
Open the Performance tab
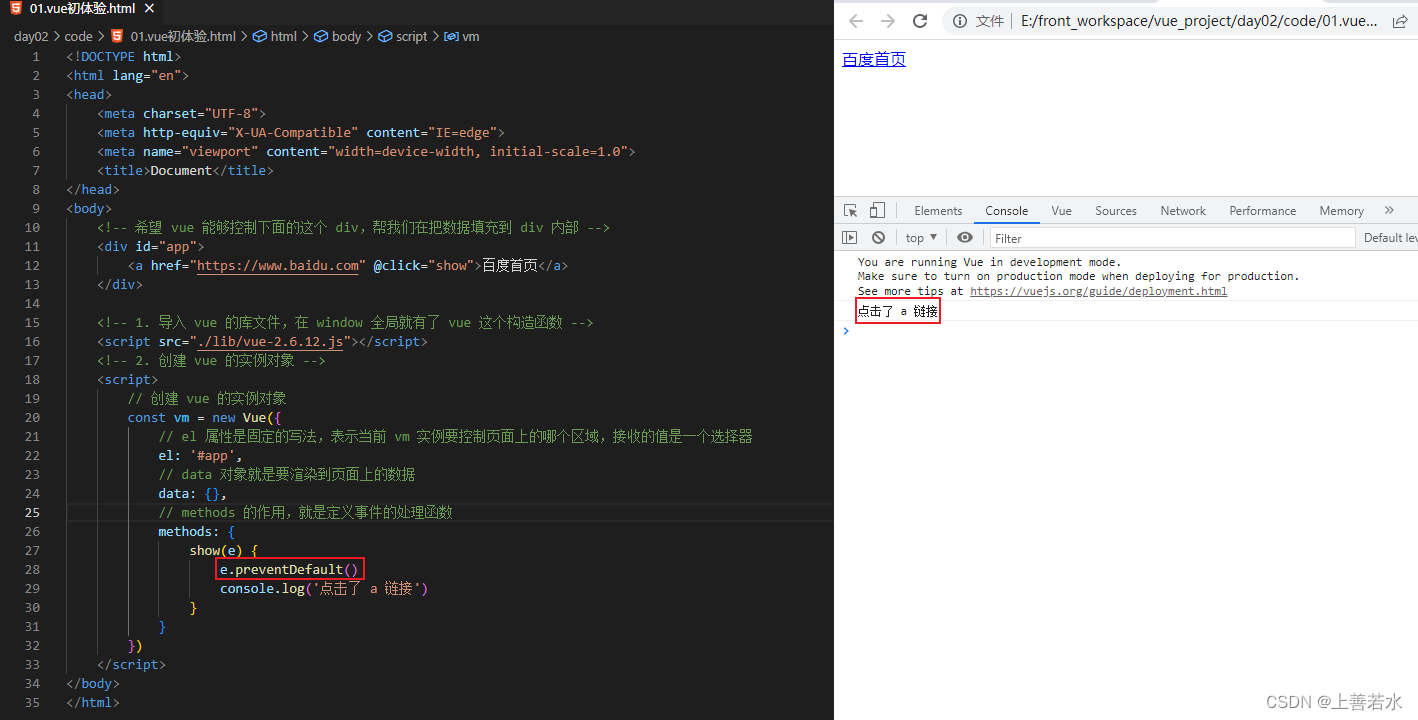point(1262,211)
